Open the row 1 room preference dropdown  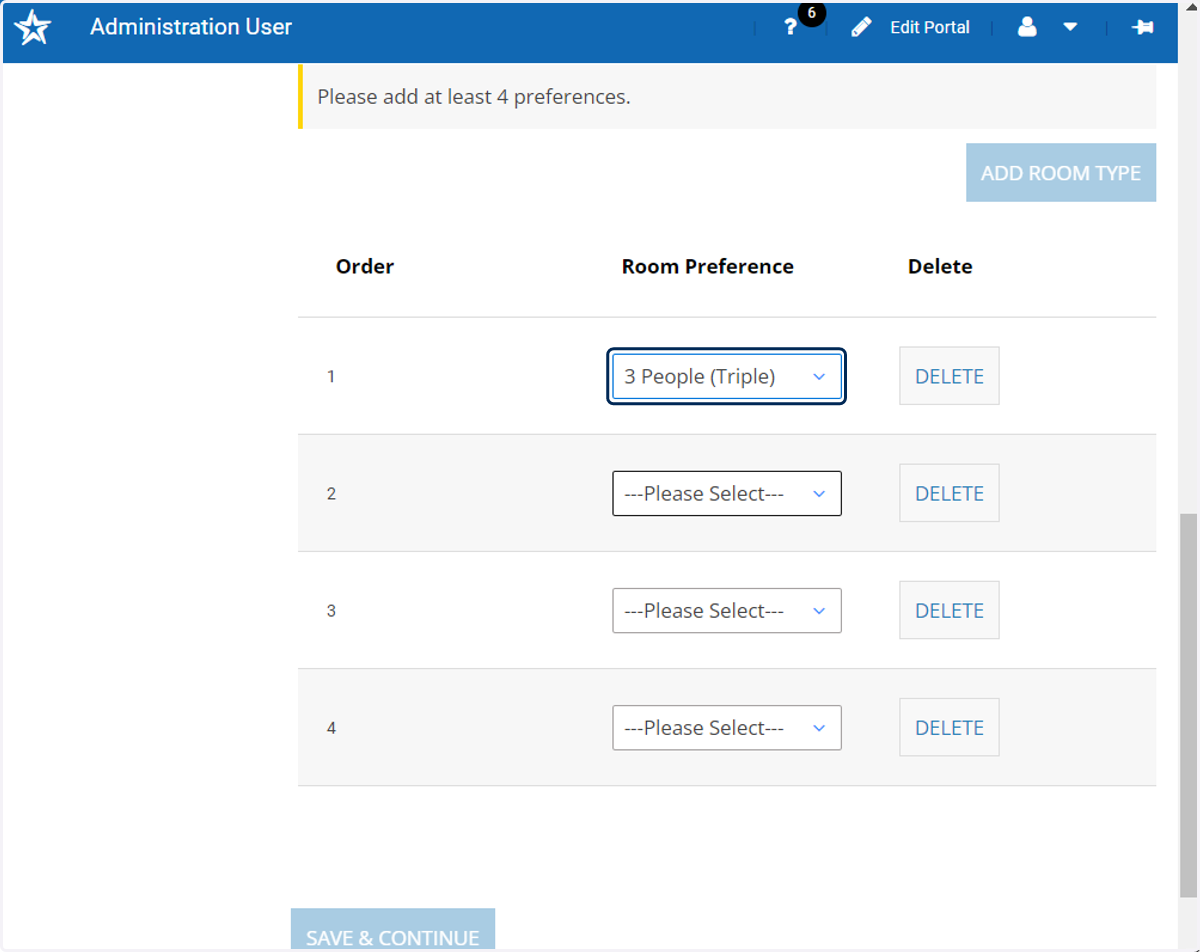(727, 376)
